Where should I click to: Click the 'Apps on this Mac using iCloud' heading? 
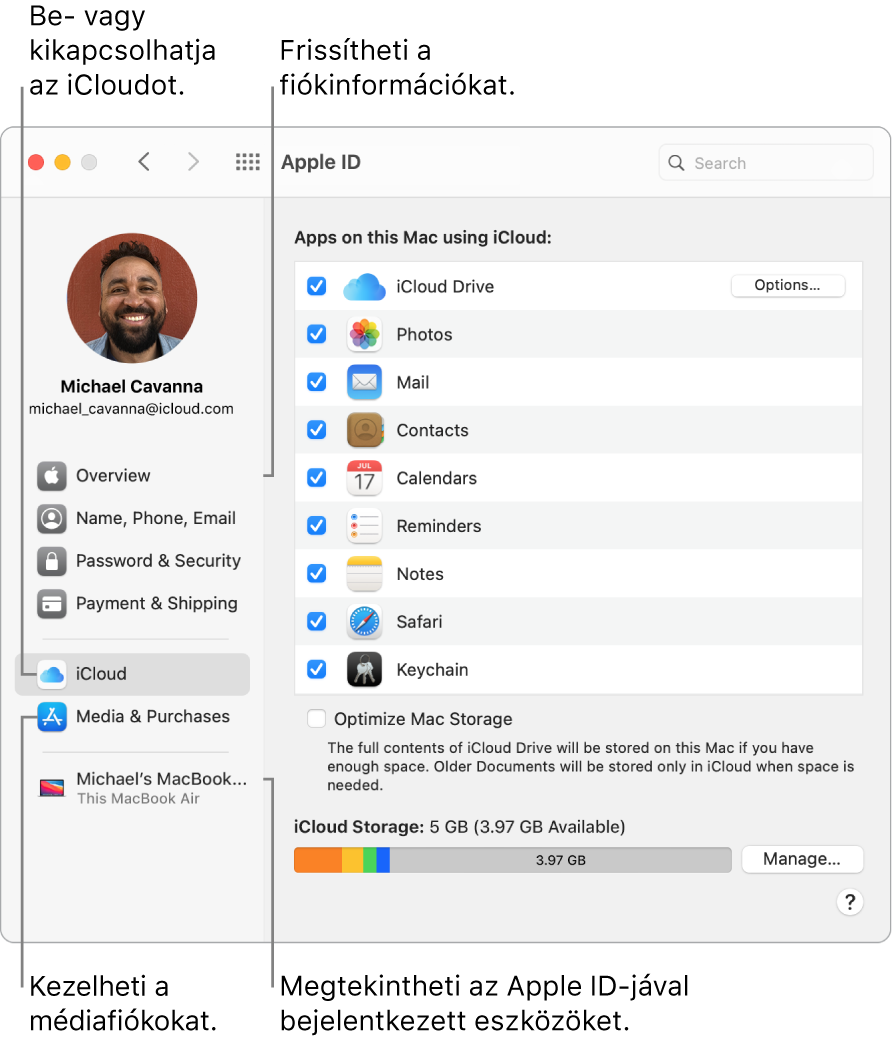423,237
